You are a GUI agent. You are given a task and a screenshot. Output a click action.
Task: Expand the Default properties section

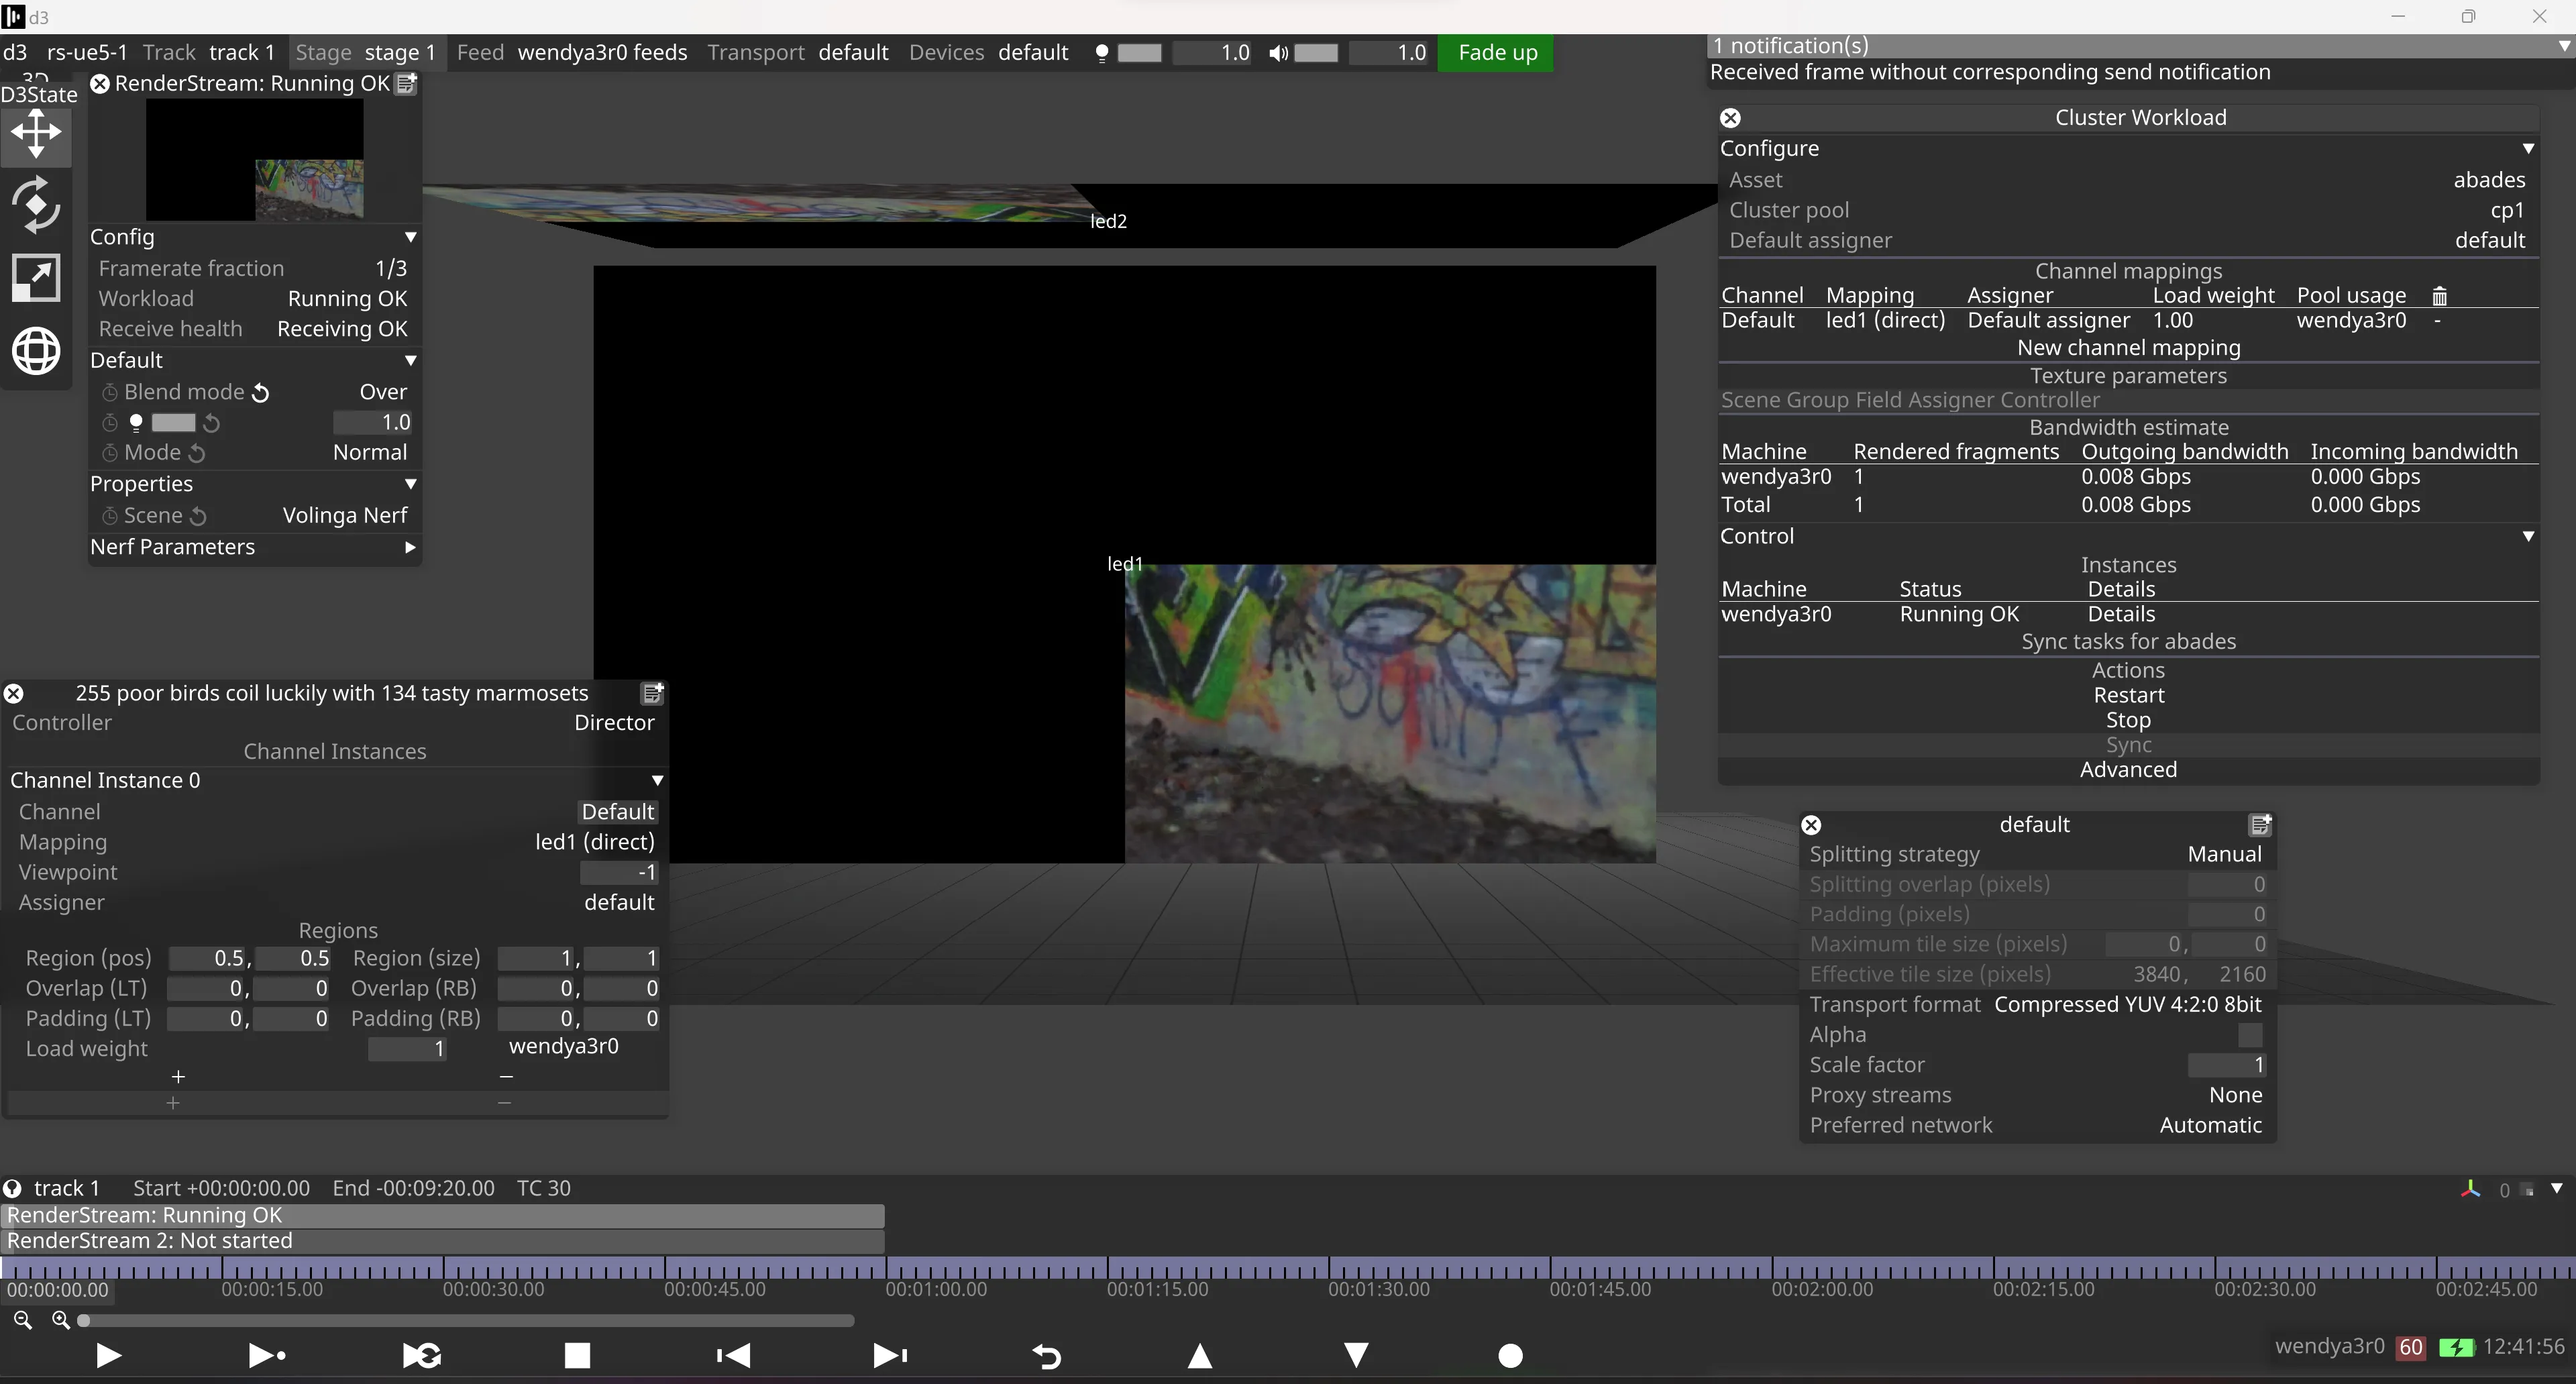tap(411, 360)
